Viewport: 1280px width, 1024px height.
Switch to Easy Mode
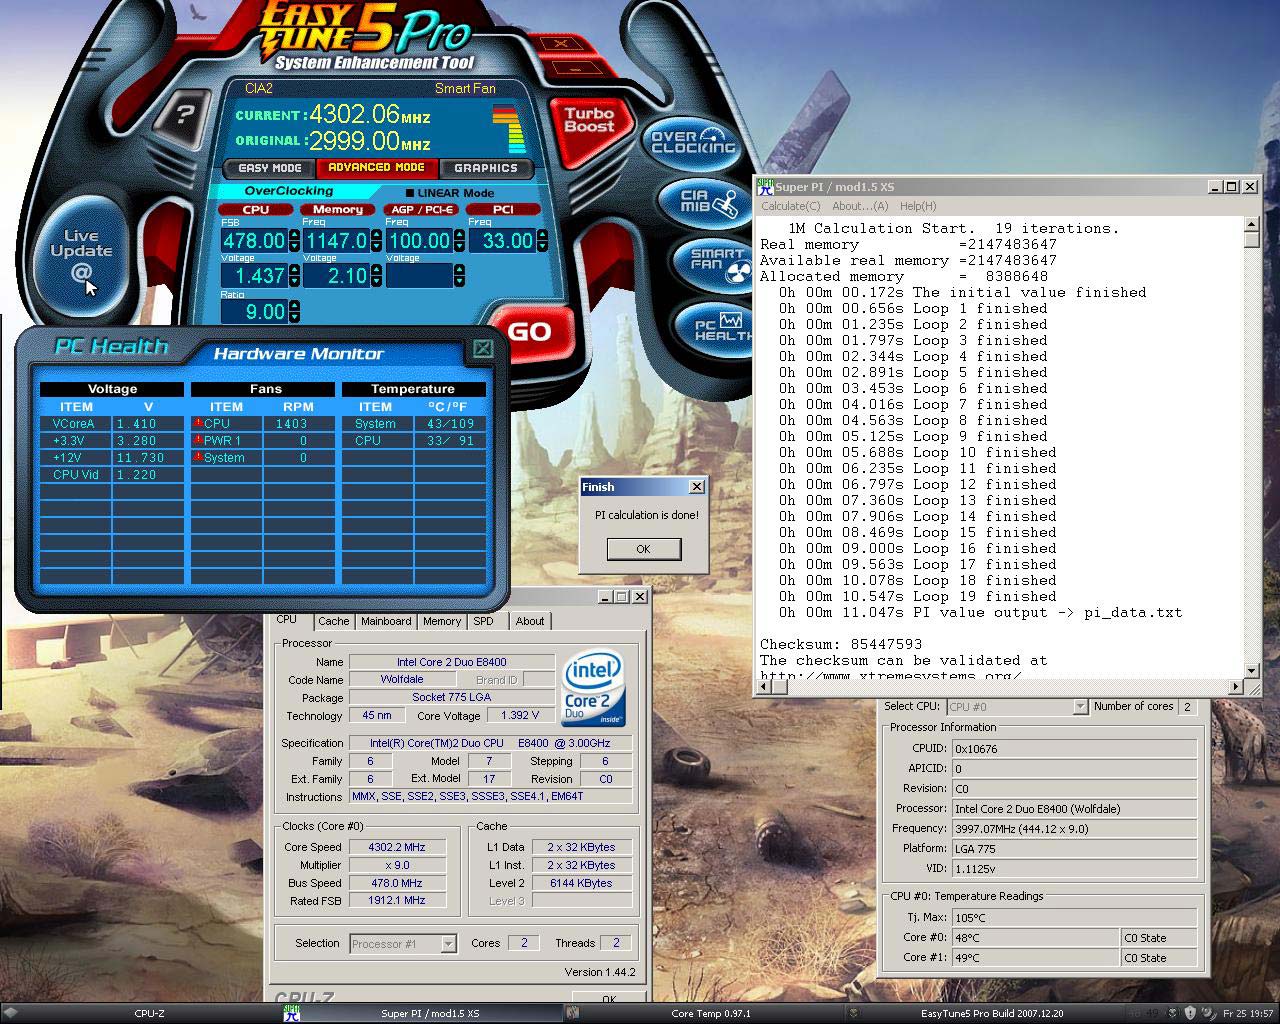(x=269, y=168)
